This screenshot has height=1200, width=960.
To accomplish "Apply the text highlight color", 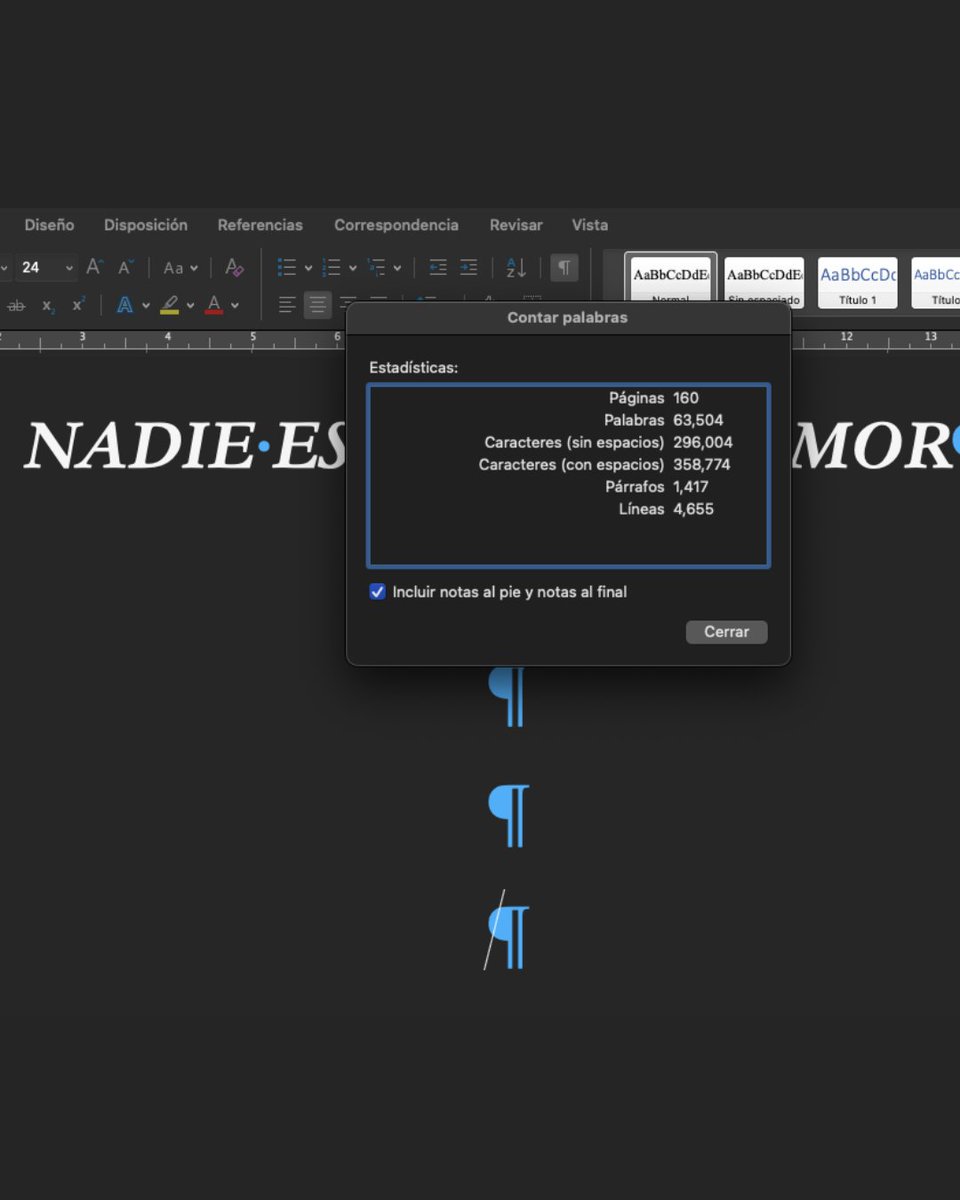I will coord(169,305).
